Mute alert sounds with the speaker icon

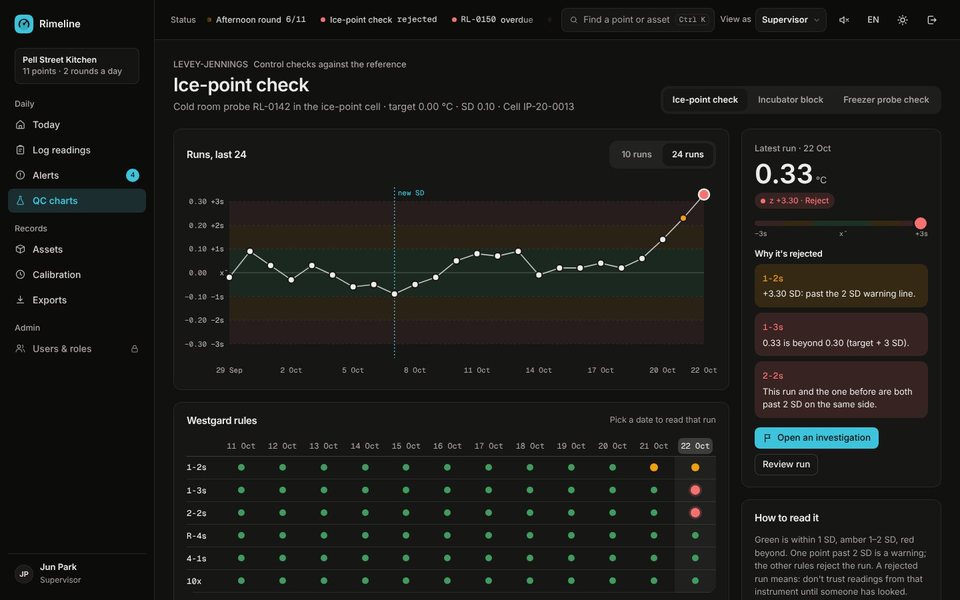tap(844, 20)
